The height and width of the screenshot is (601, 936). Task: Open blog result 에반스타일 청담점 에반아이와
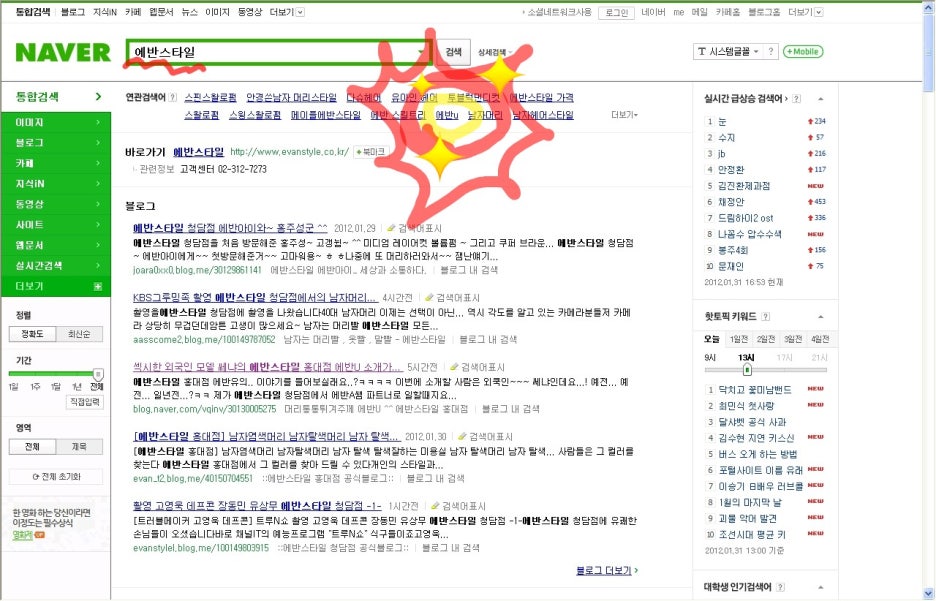[x=230, y=228]
